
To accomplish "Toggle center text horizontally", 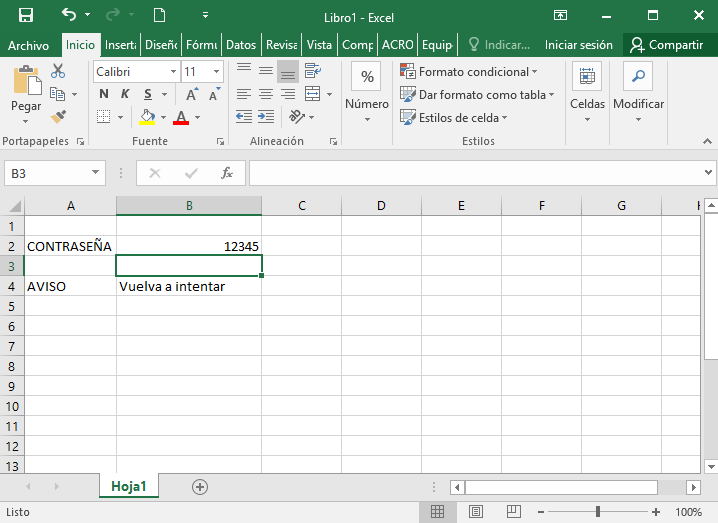I will (266, 94).
